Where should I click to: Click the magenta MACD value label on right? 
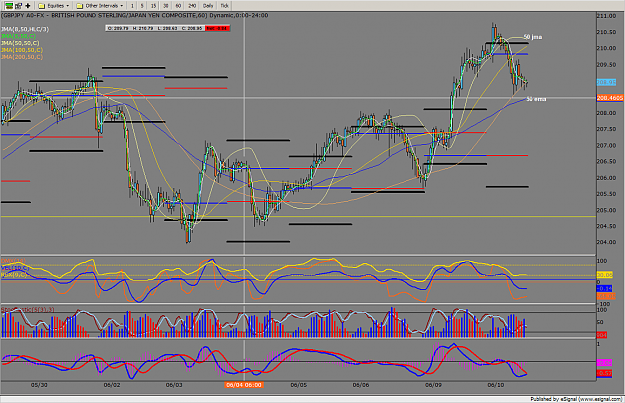click(x=604, y=363)
